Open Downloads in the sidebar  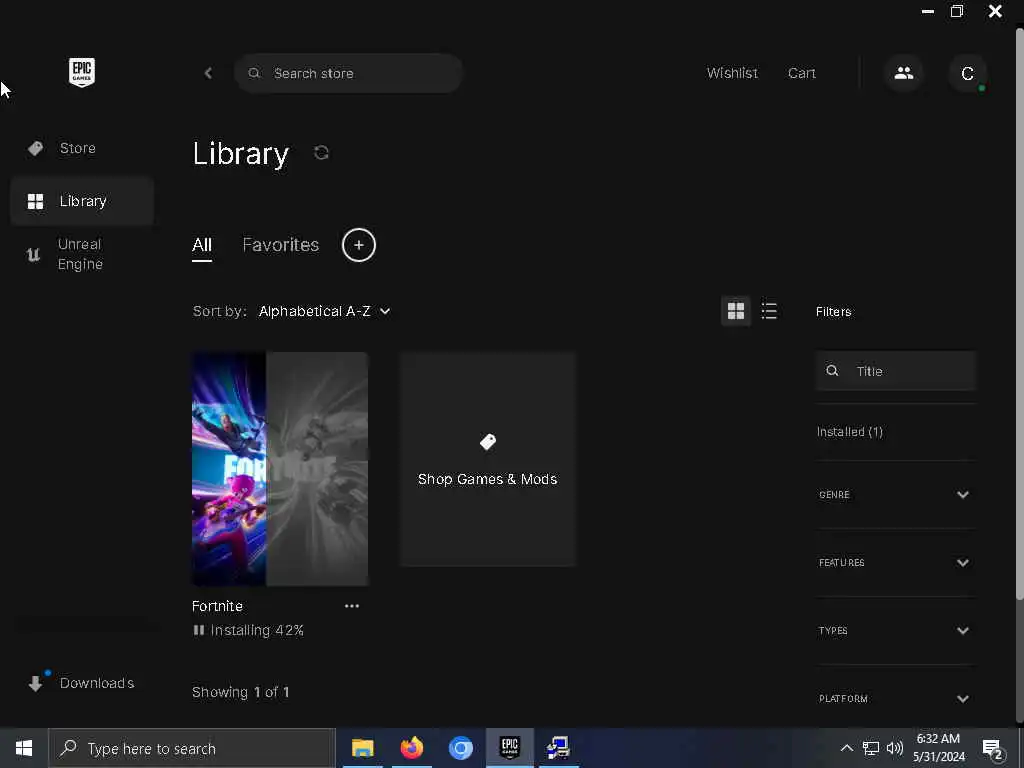tap(82, 683)
